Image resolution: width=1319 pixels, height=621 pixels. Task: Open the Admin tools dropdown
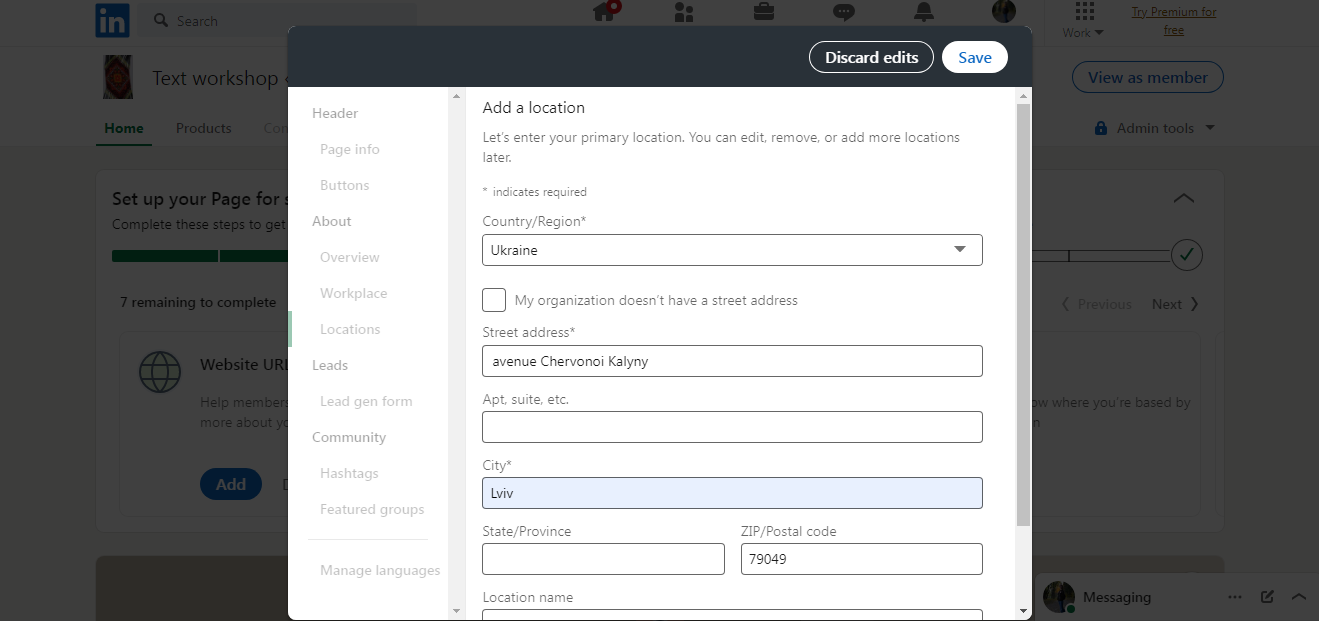point(1155,128)
